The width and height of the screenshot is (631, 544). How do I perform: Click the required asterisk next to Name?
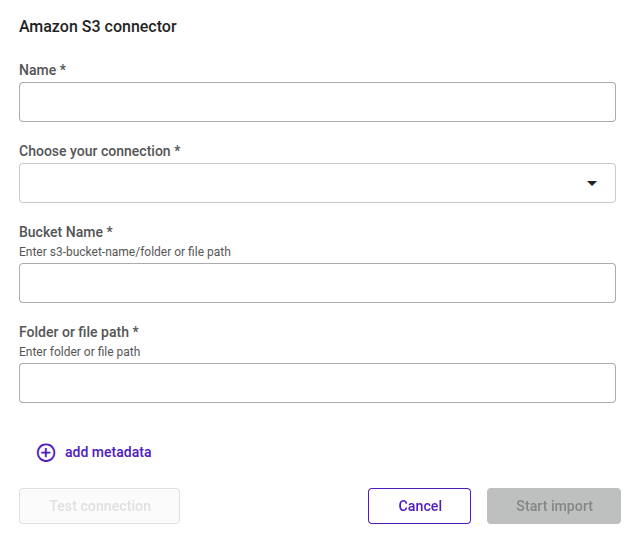coord(63,69)
